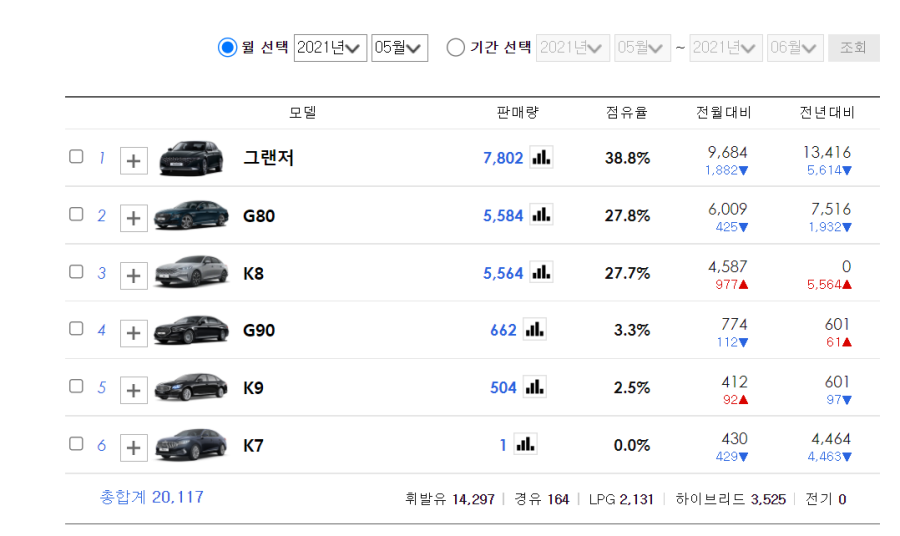Open the period start month 05월 dropdown
The width and height of the screenshot is (900, 536).
(x=642, y=48)
